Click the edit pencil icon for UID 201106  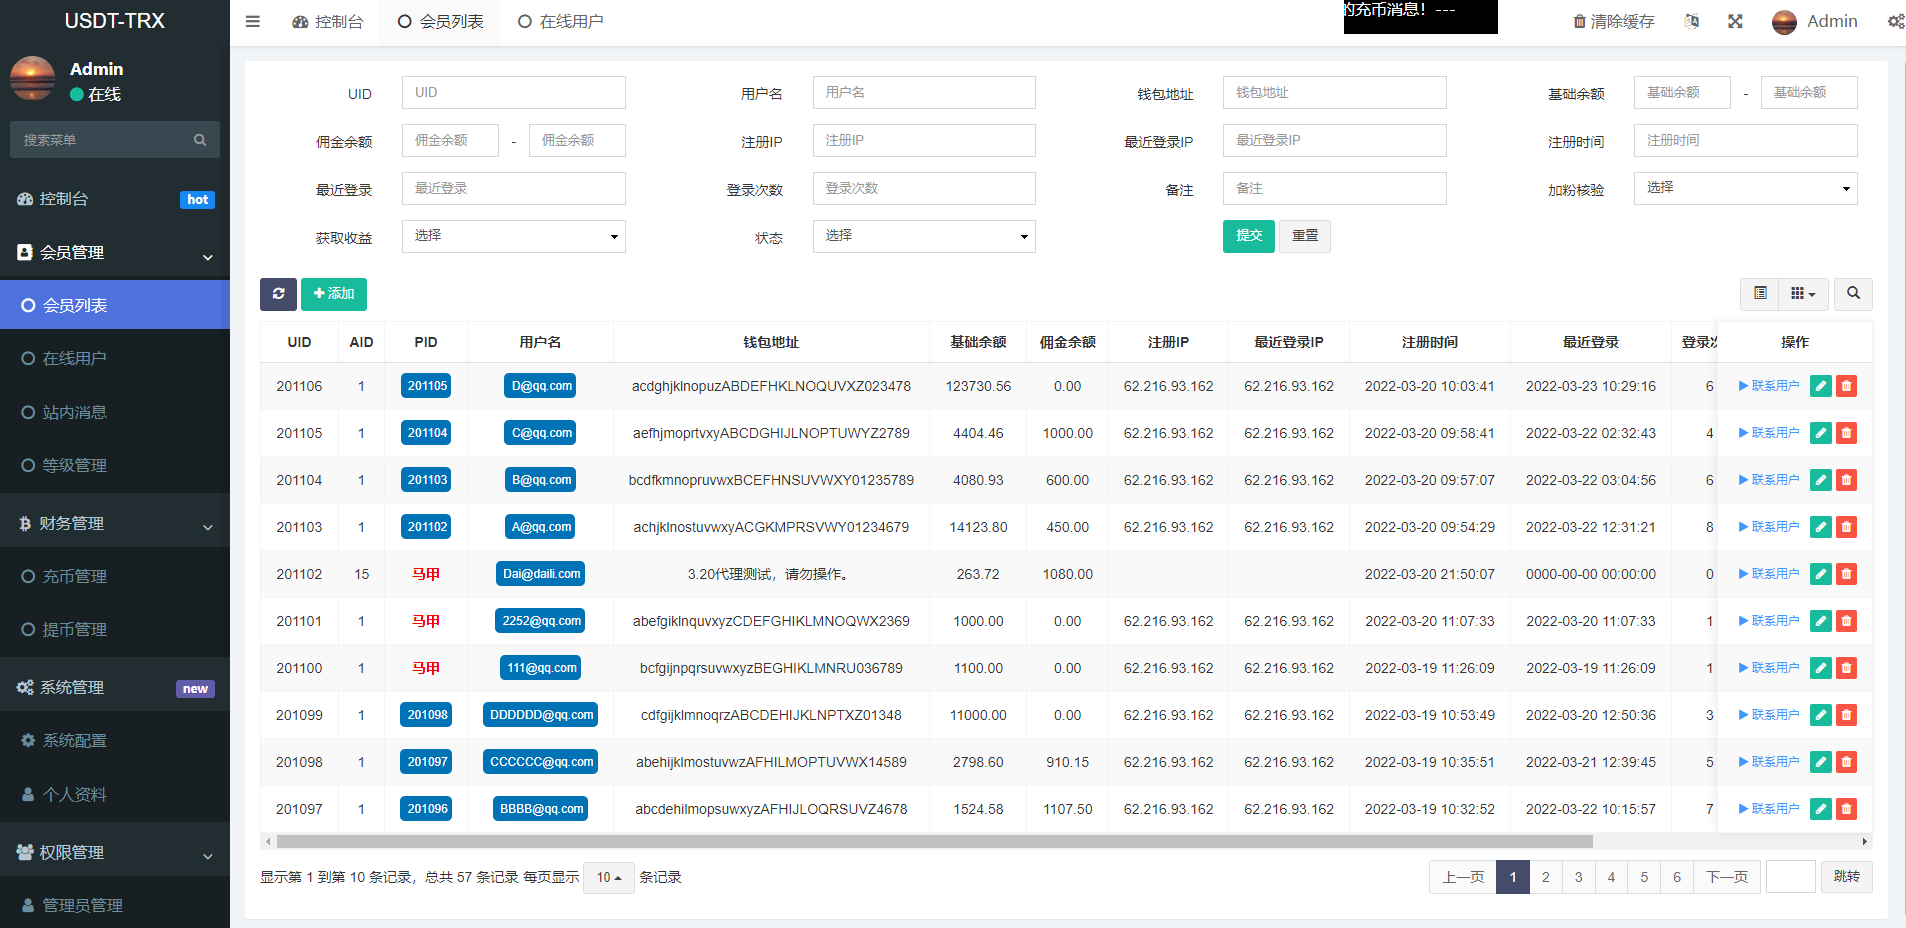pyautogui.click(x=1820, y=386)
